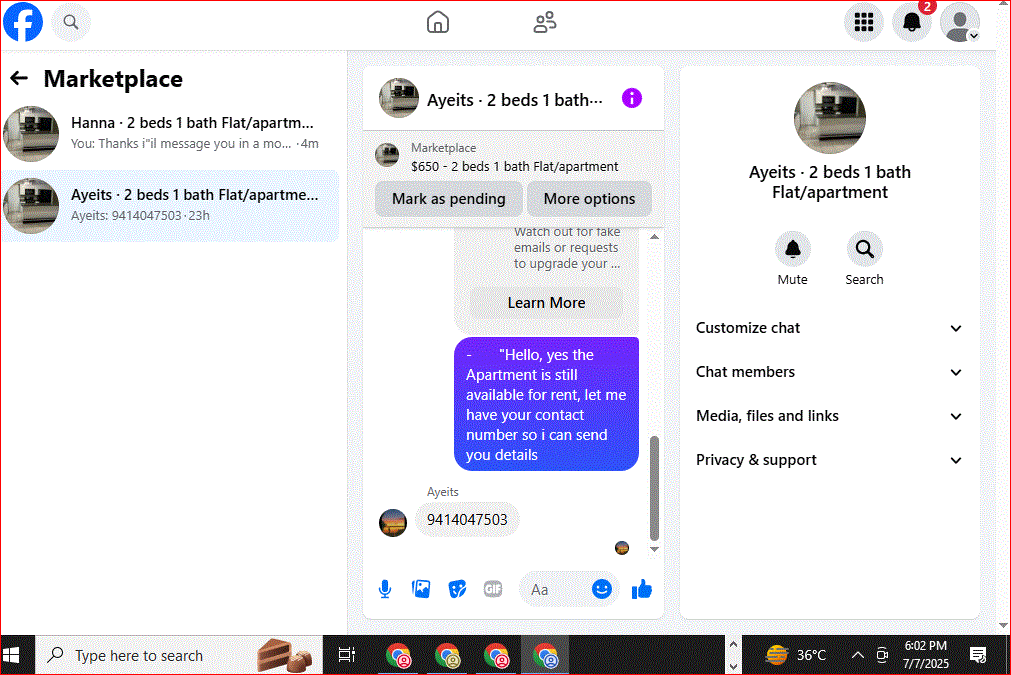Open the 36°C weather widget

click(x=796, y=656)
